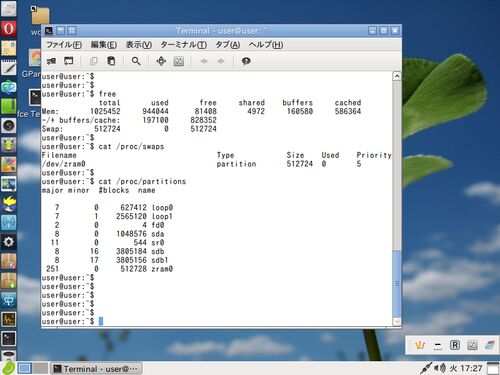The width and height of the screenshot is (500, 375).
Task: Click the 'cat /proc/partitions' command text
Action: click(142, 182)
